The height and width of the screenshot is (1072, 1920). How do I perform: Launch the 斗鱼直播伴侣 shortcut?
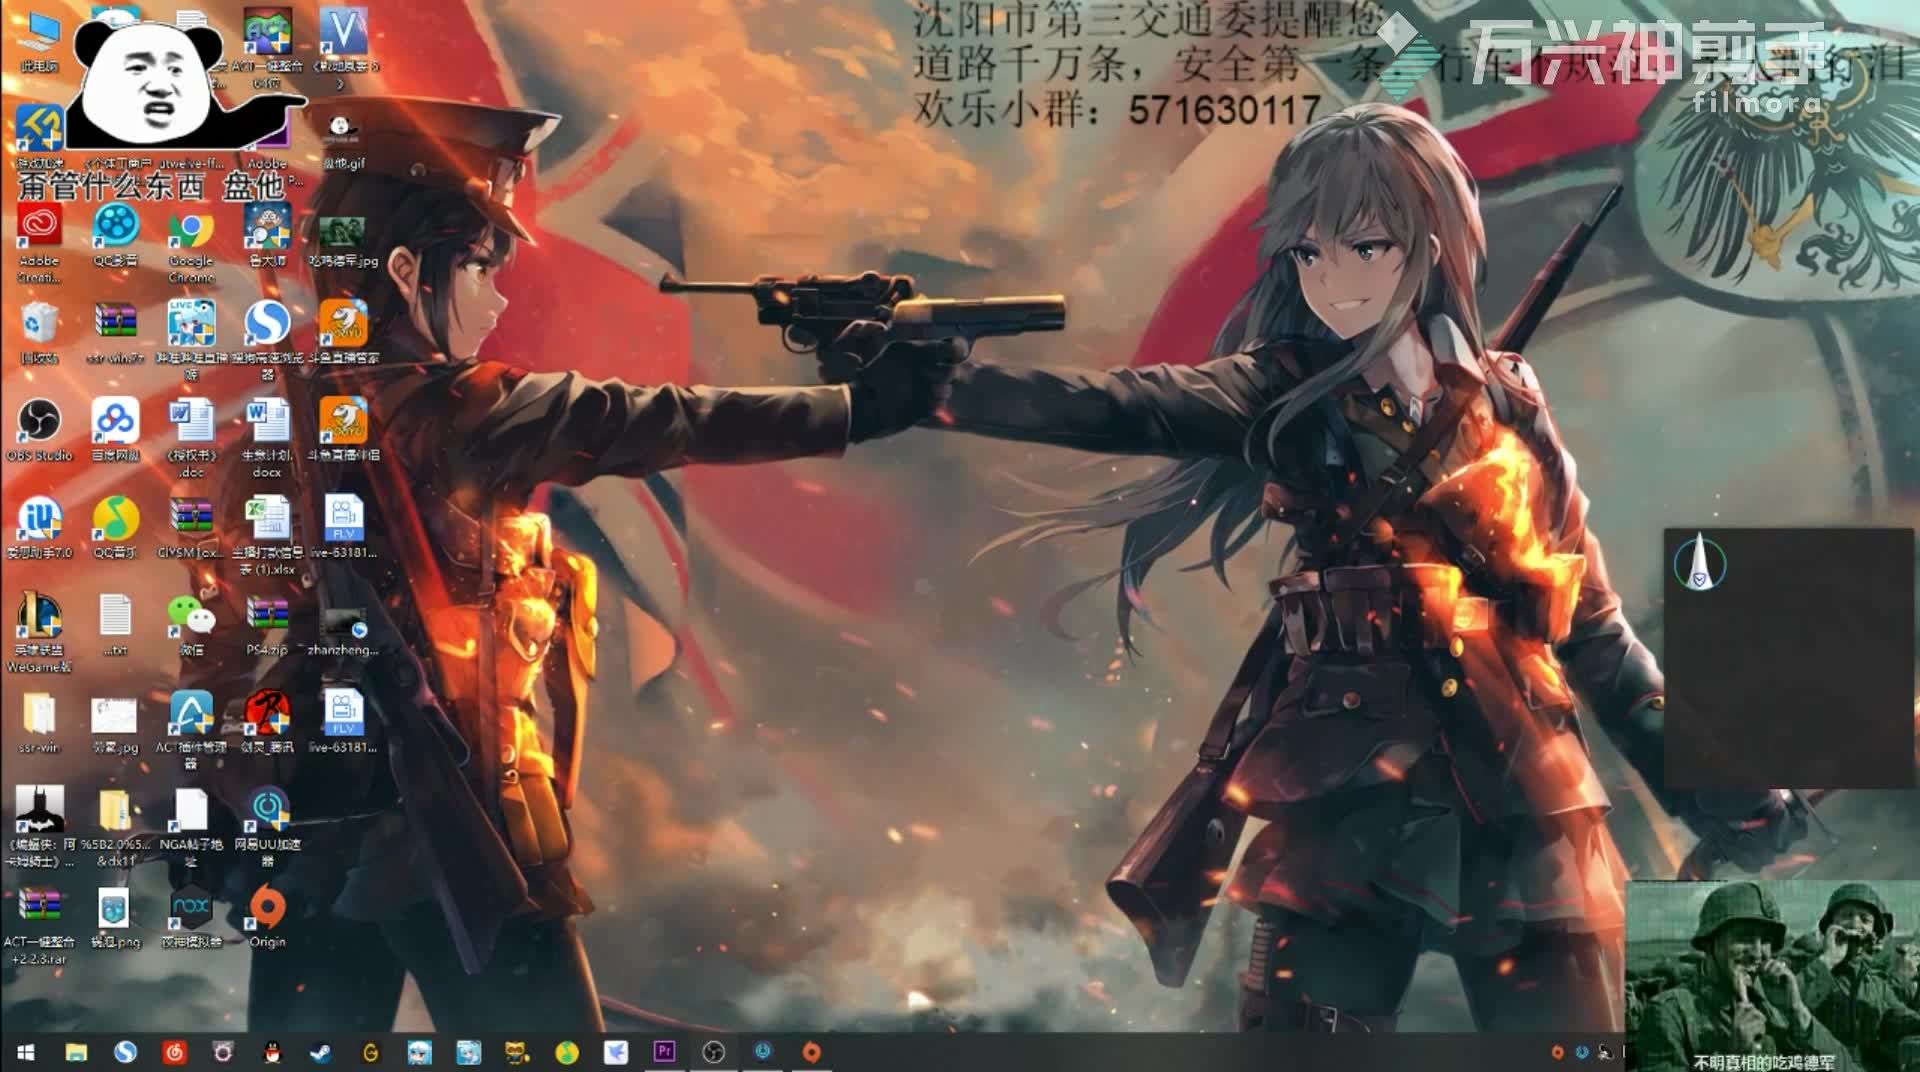point(343,430)
